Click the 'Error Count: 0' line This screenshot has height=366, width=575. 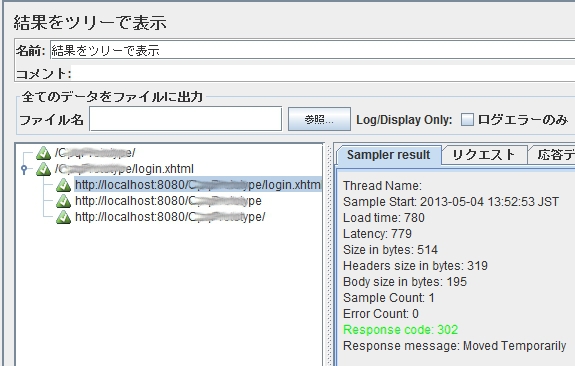point(381,314)
